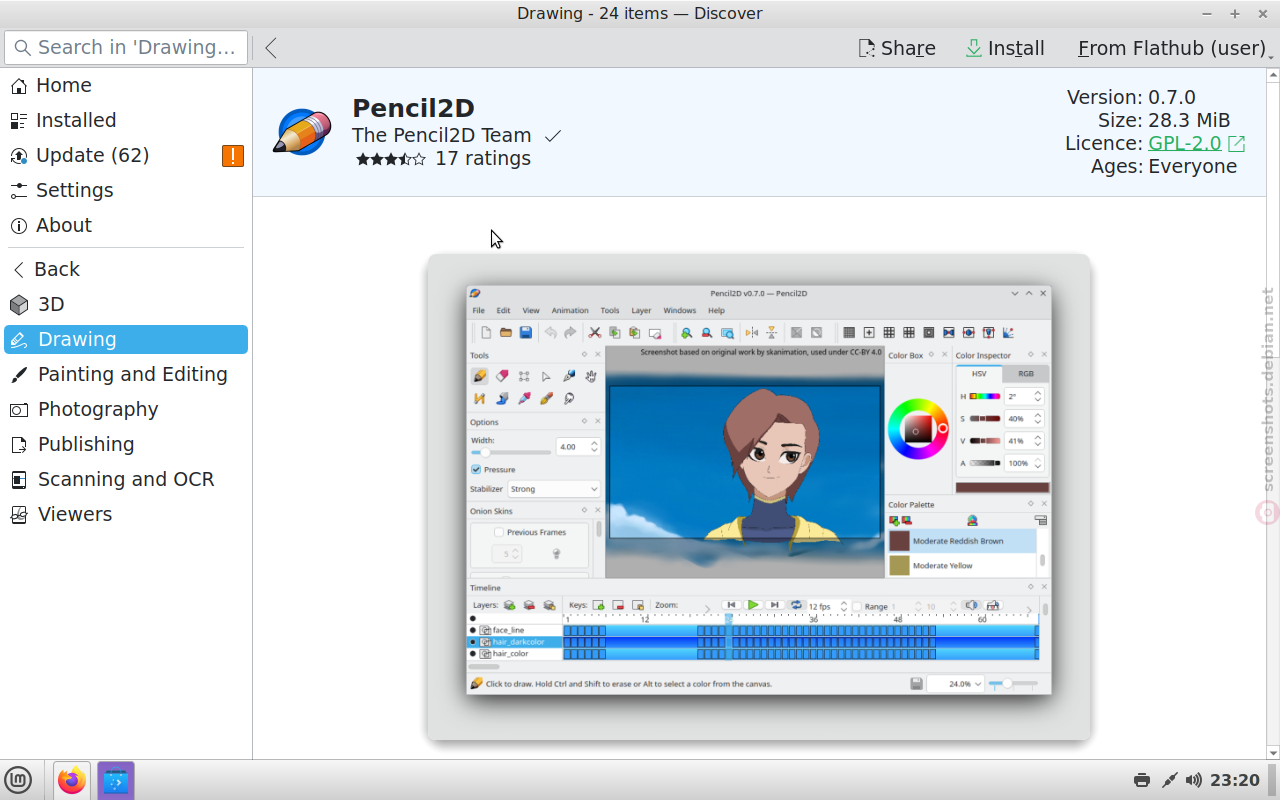1280x800 pixels.
Task: Open the GPL-2.0 licence link
Action: coord(1184,143)
